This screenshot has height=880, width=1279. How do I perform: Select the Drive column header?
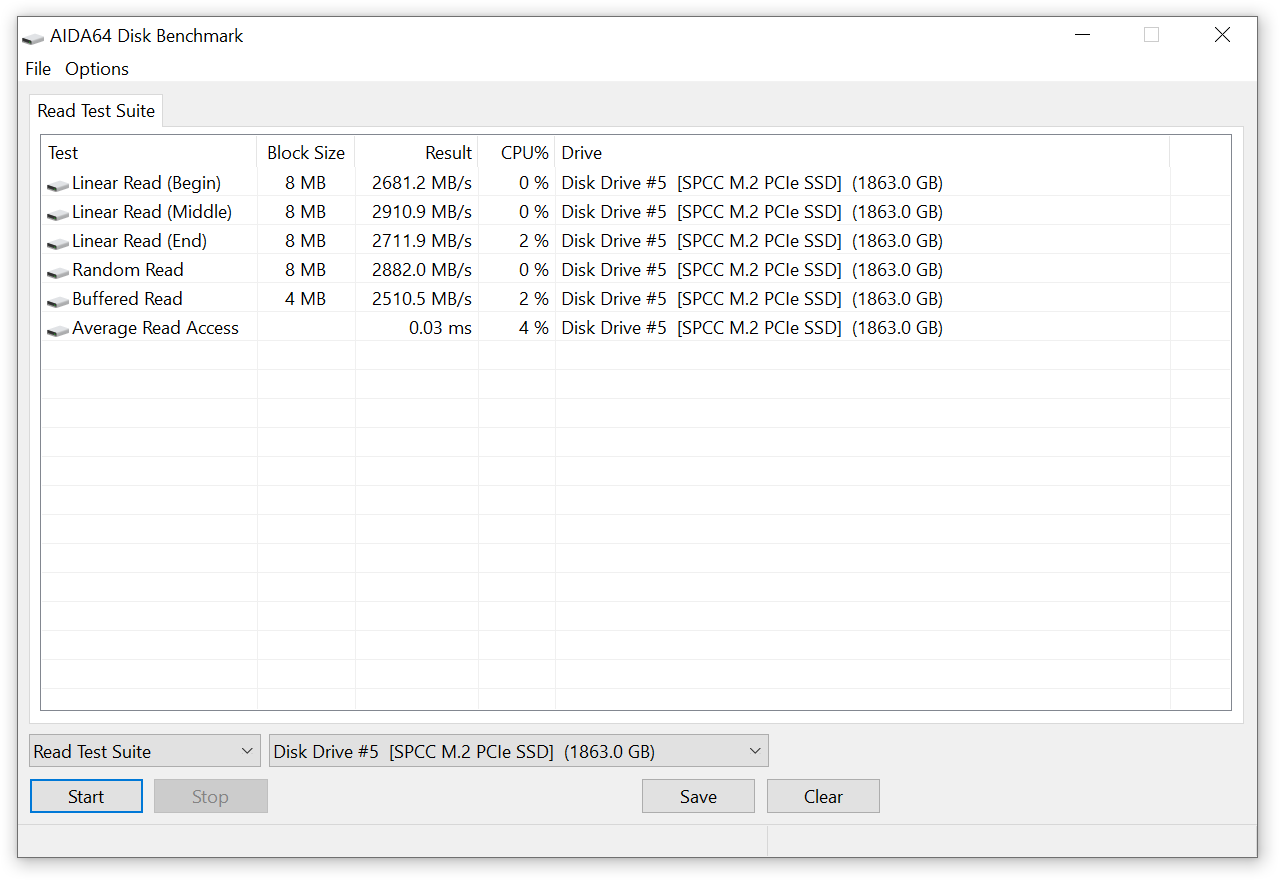click(582, 153)
